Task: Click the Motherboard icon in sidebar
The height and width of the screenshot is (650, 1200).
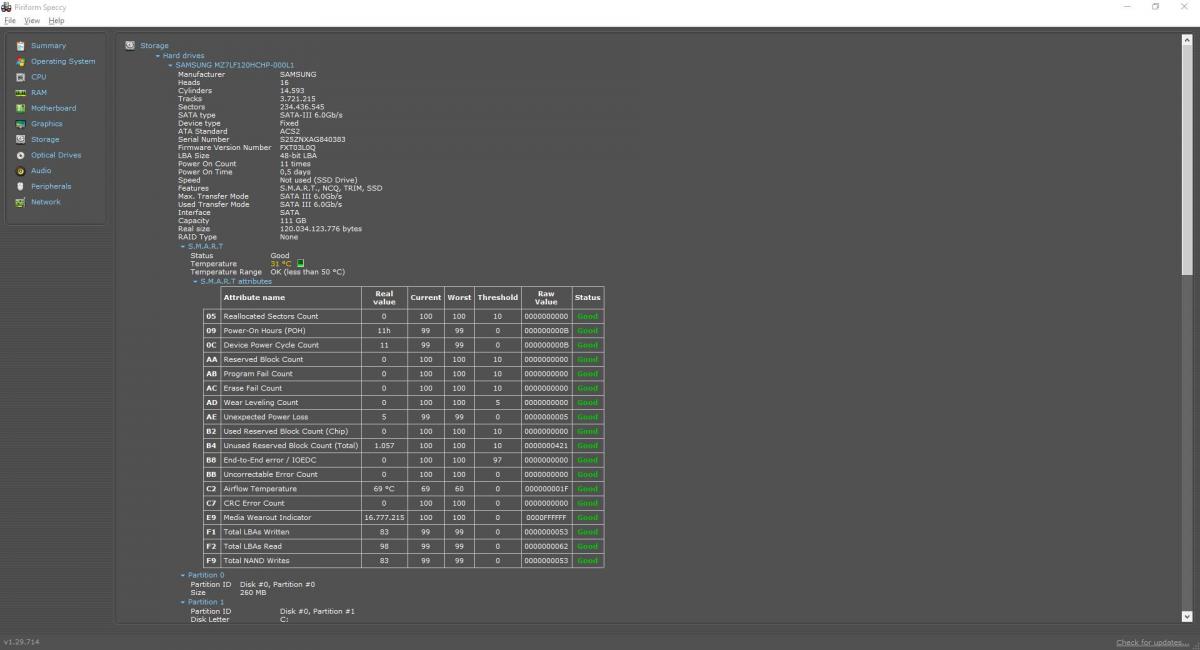Action: 20,108
